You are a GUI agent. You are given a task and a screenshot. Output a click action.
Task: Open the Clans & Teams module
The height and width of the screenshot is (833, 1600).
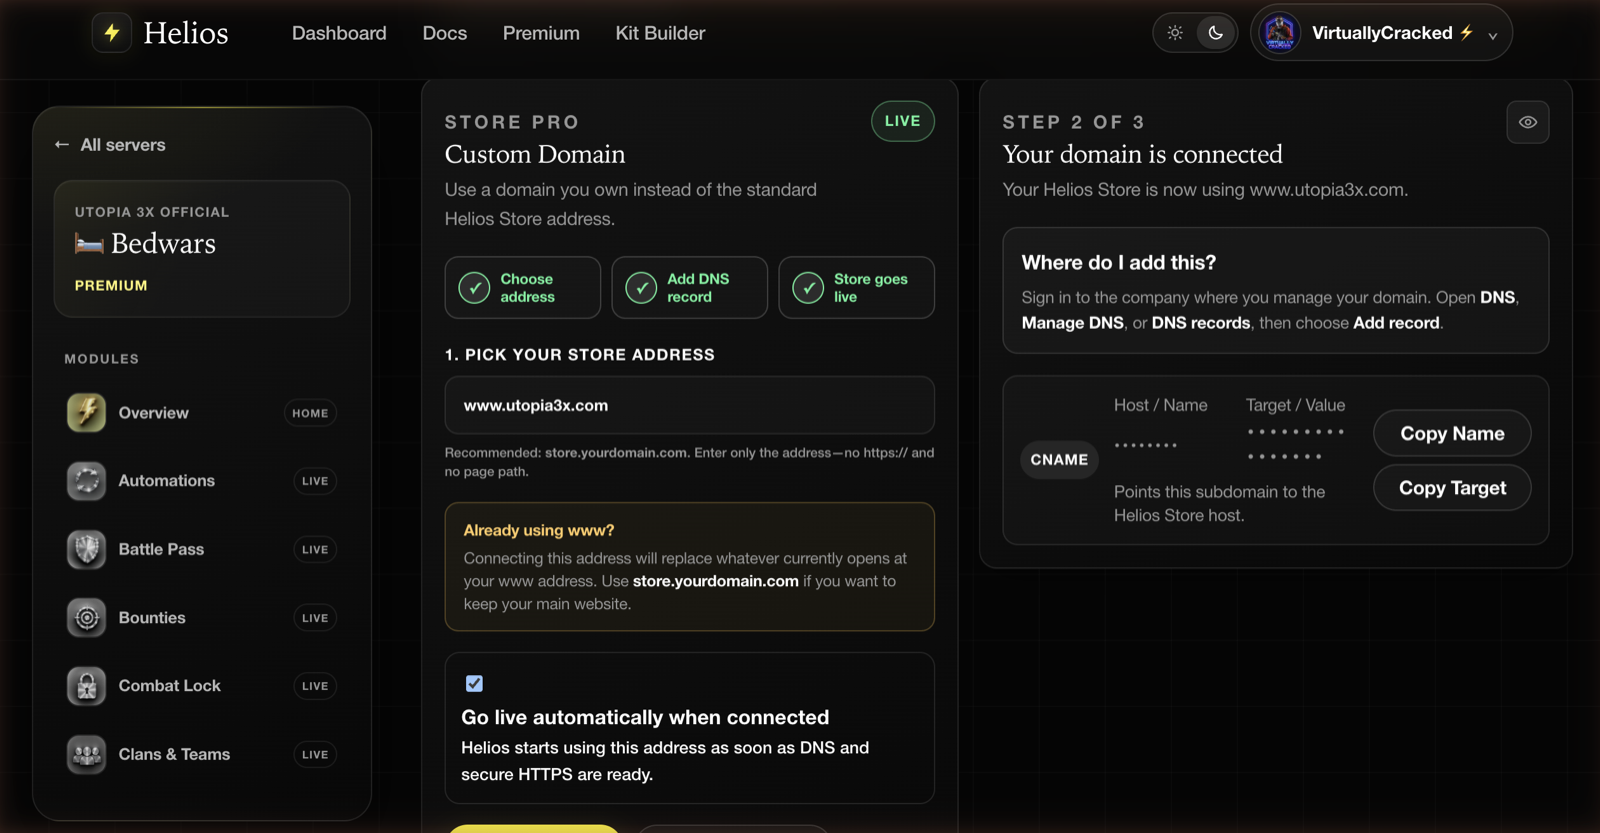pos(201,754)
